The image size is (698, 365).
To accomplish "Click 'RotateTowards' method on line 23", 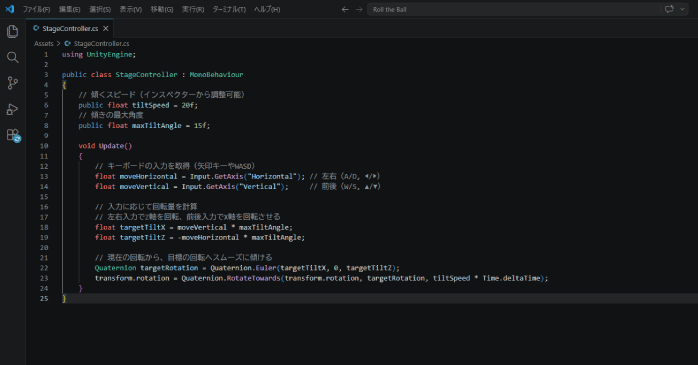I will pyautogui.click(x=253, y=278).
